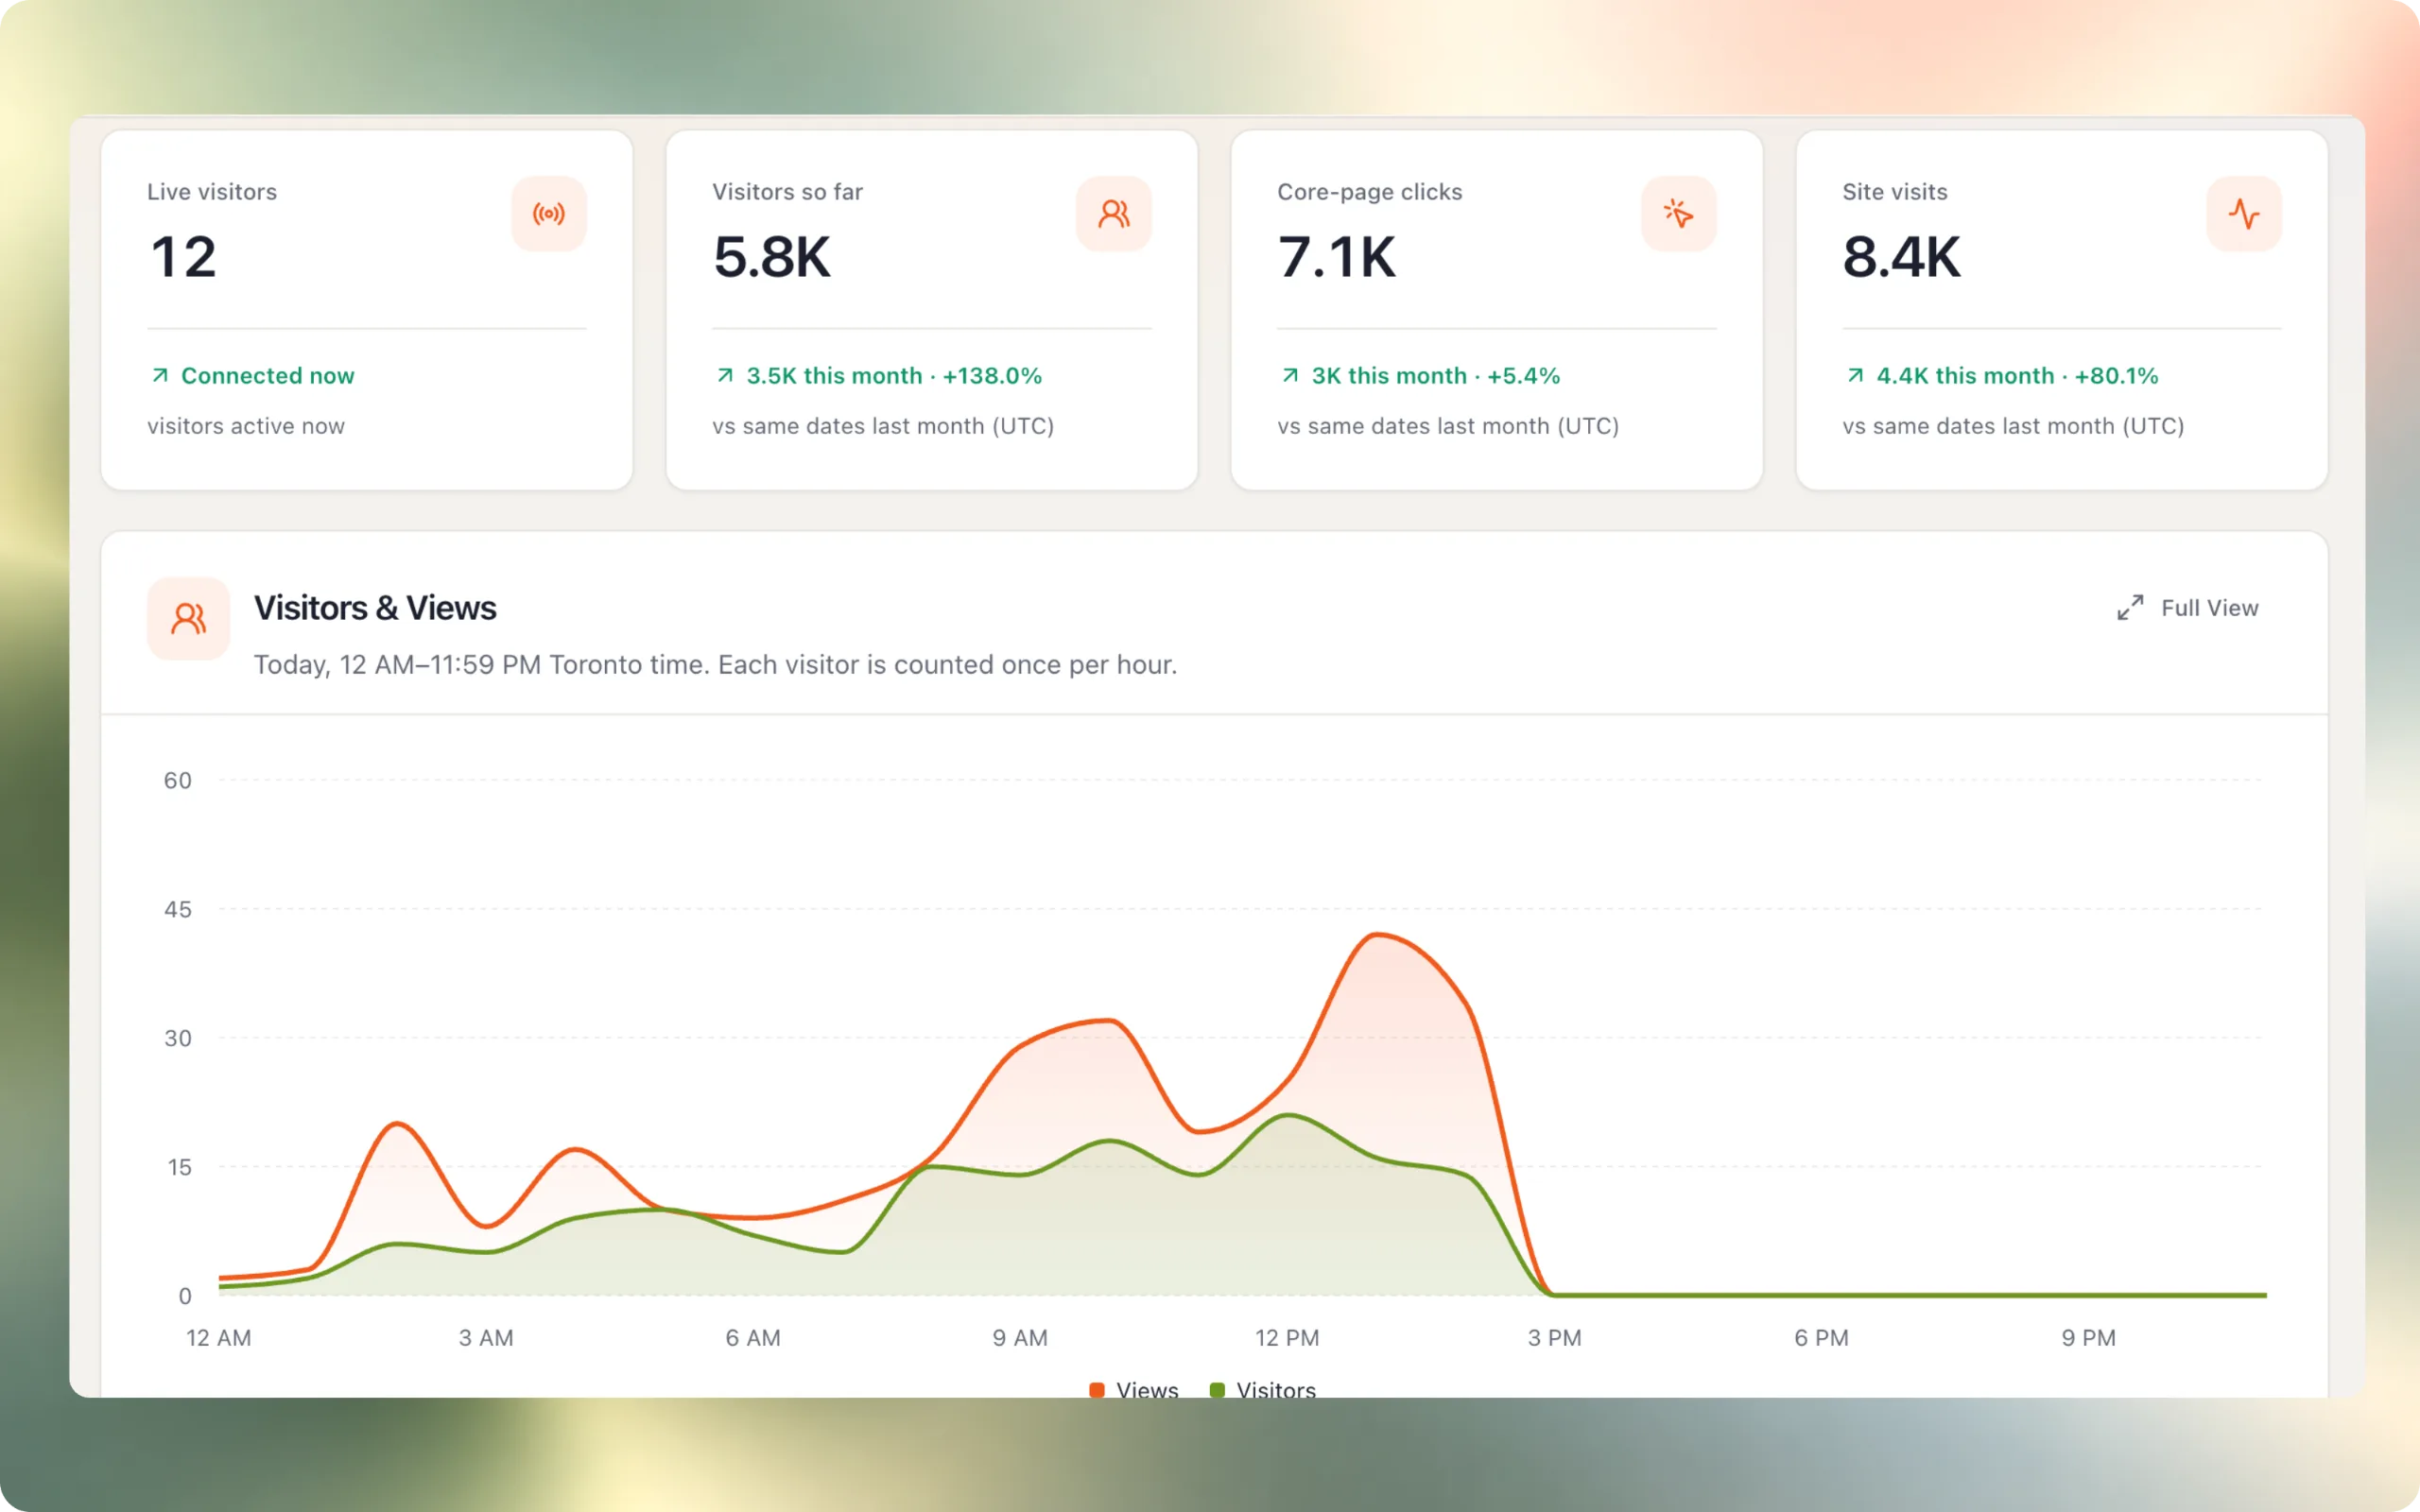Click the 9 AM axis label
The height and width of the screenshot is (1512, 2420).
(1020, 1338)
